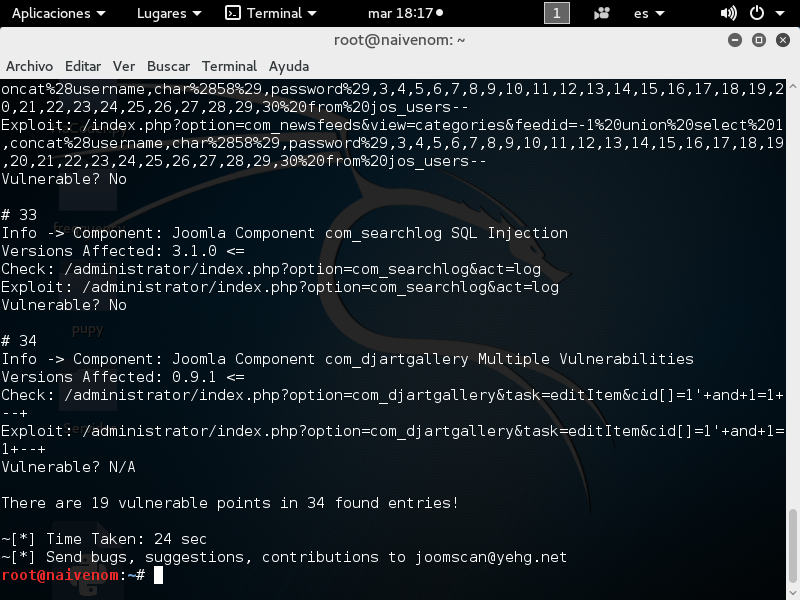The width and height of the screenshot is (800, 600).
Task: Click the window title root@naivenom: ~
Action: point(399,40)
